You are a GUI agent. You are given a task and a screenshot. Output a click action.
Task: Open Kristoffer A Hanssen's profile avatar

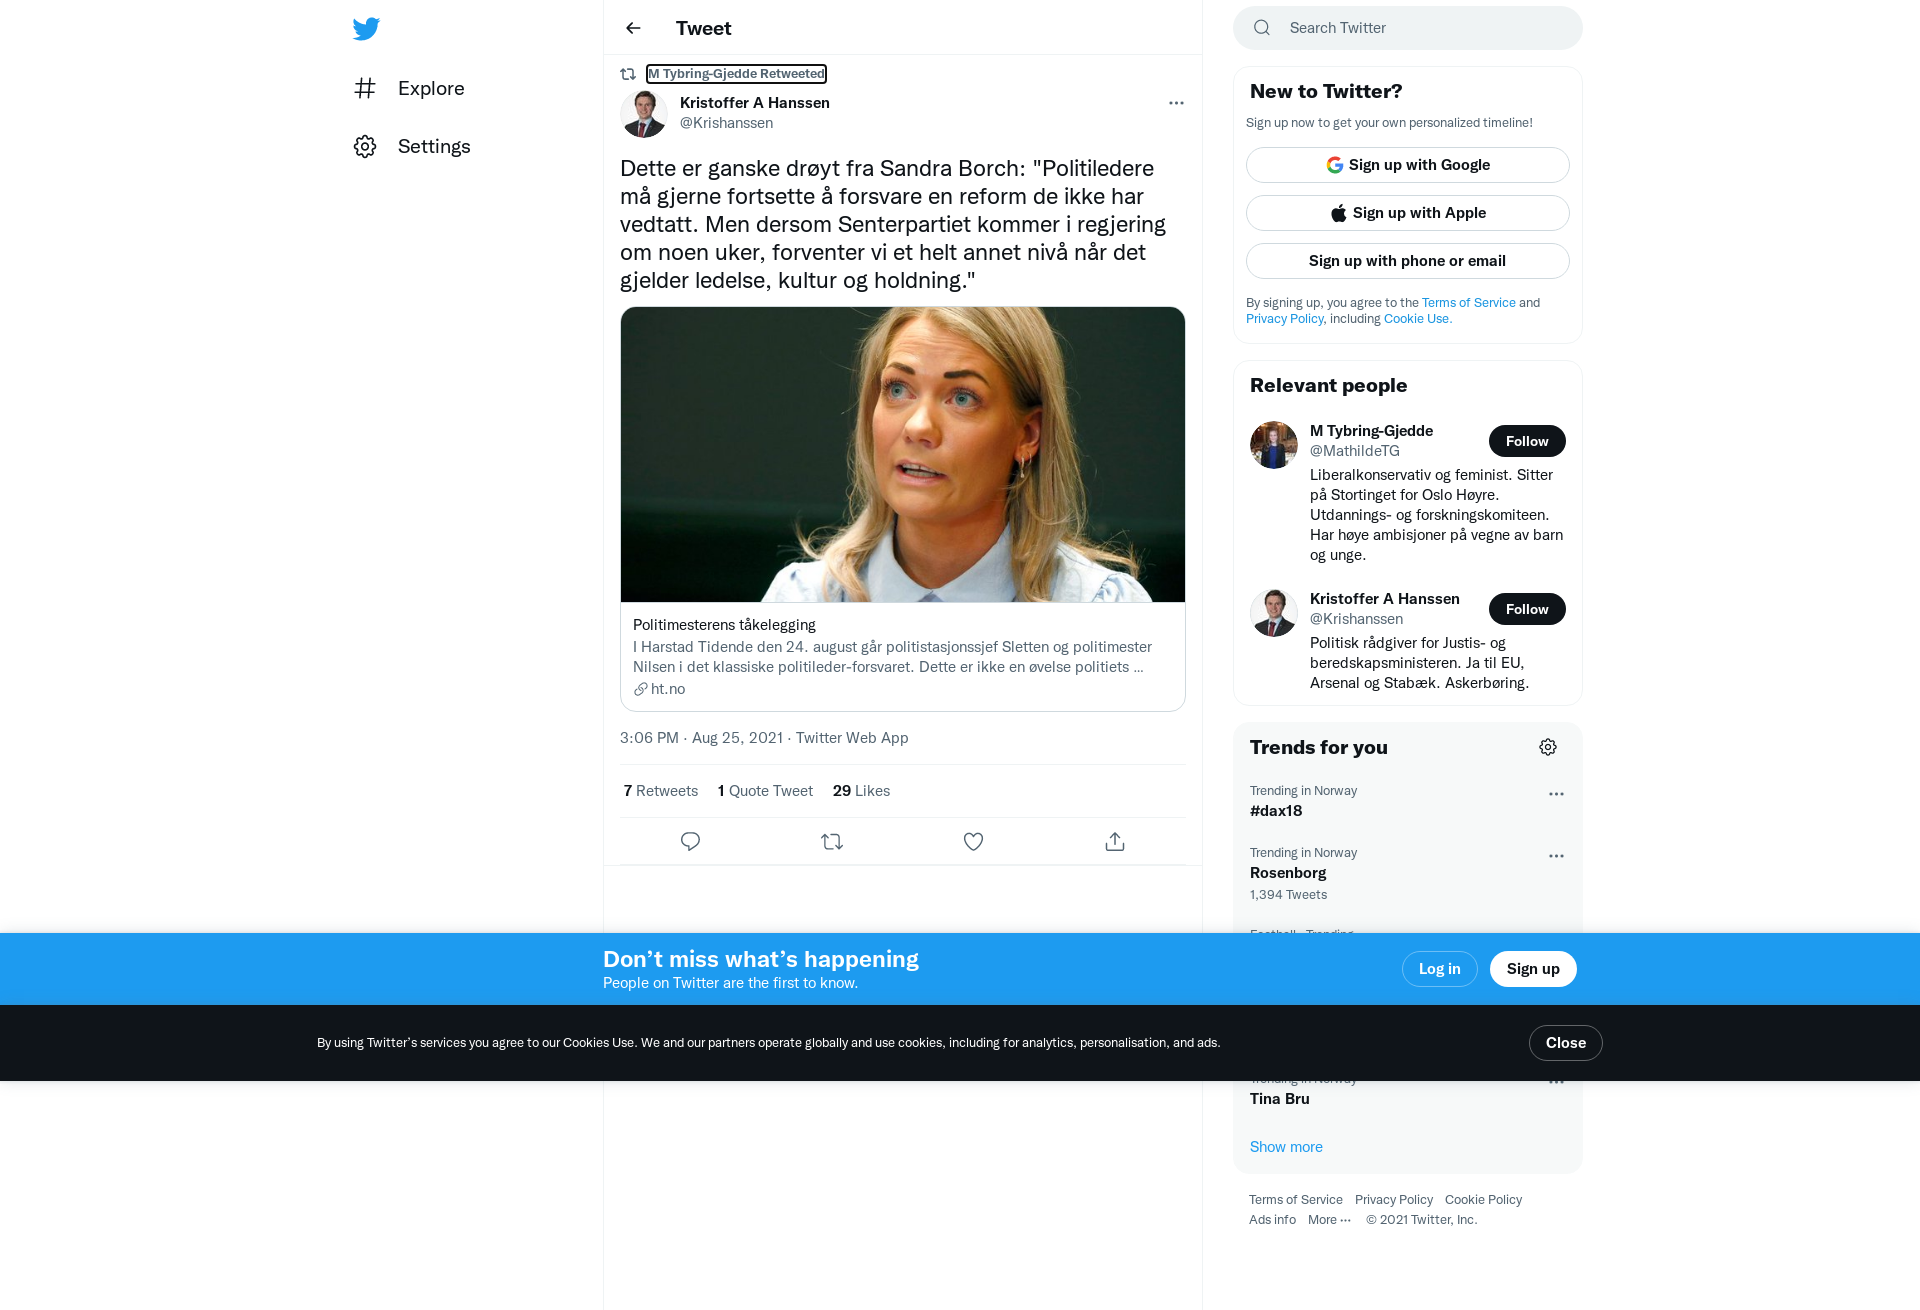(x=644, y=113)
